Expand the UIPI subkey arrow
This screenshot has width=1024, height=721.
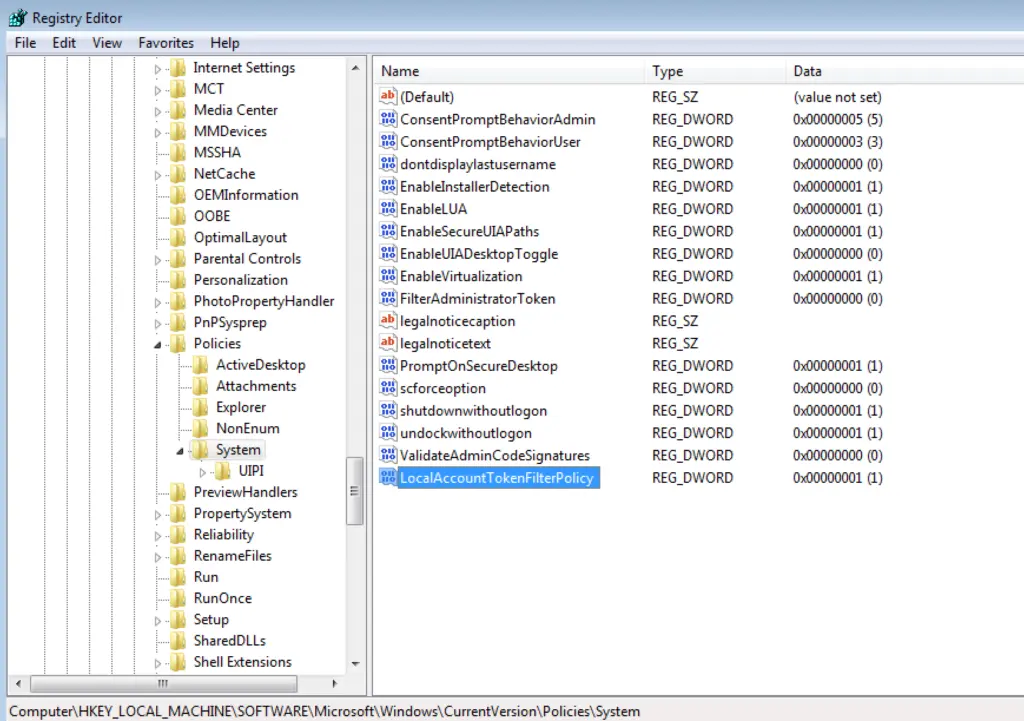tap(202, 472)
